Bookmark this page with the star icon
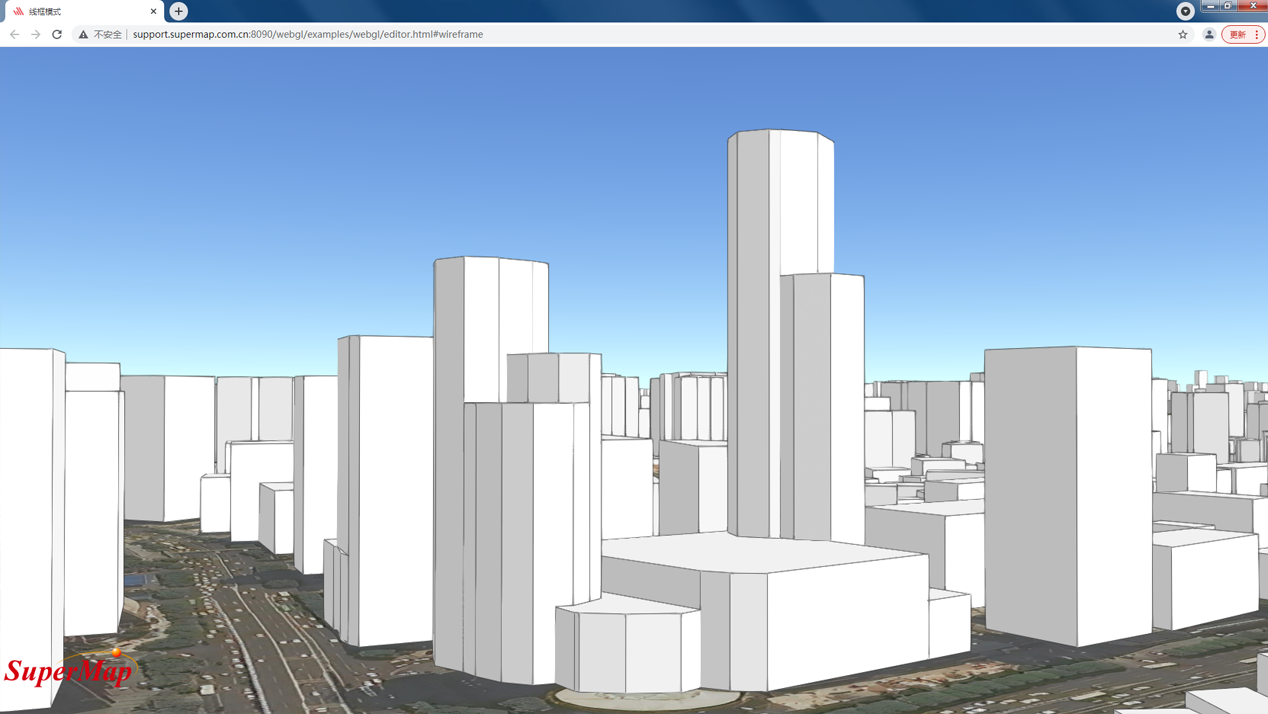The height and width of the screenshot is (714, 1268). click(x=1183, y=34)
